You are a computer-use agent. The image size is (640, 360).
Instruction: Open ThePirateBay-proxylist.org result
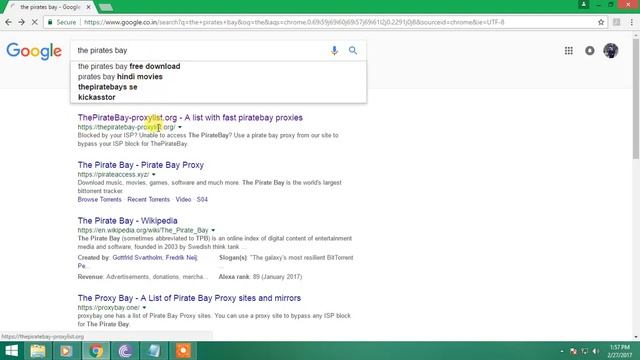click(x=190, y=118)
